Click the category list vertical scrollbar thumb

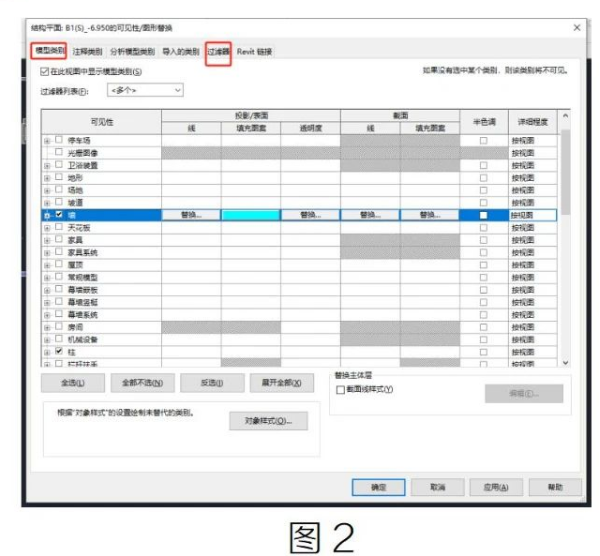(x=565, y=172)
